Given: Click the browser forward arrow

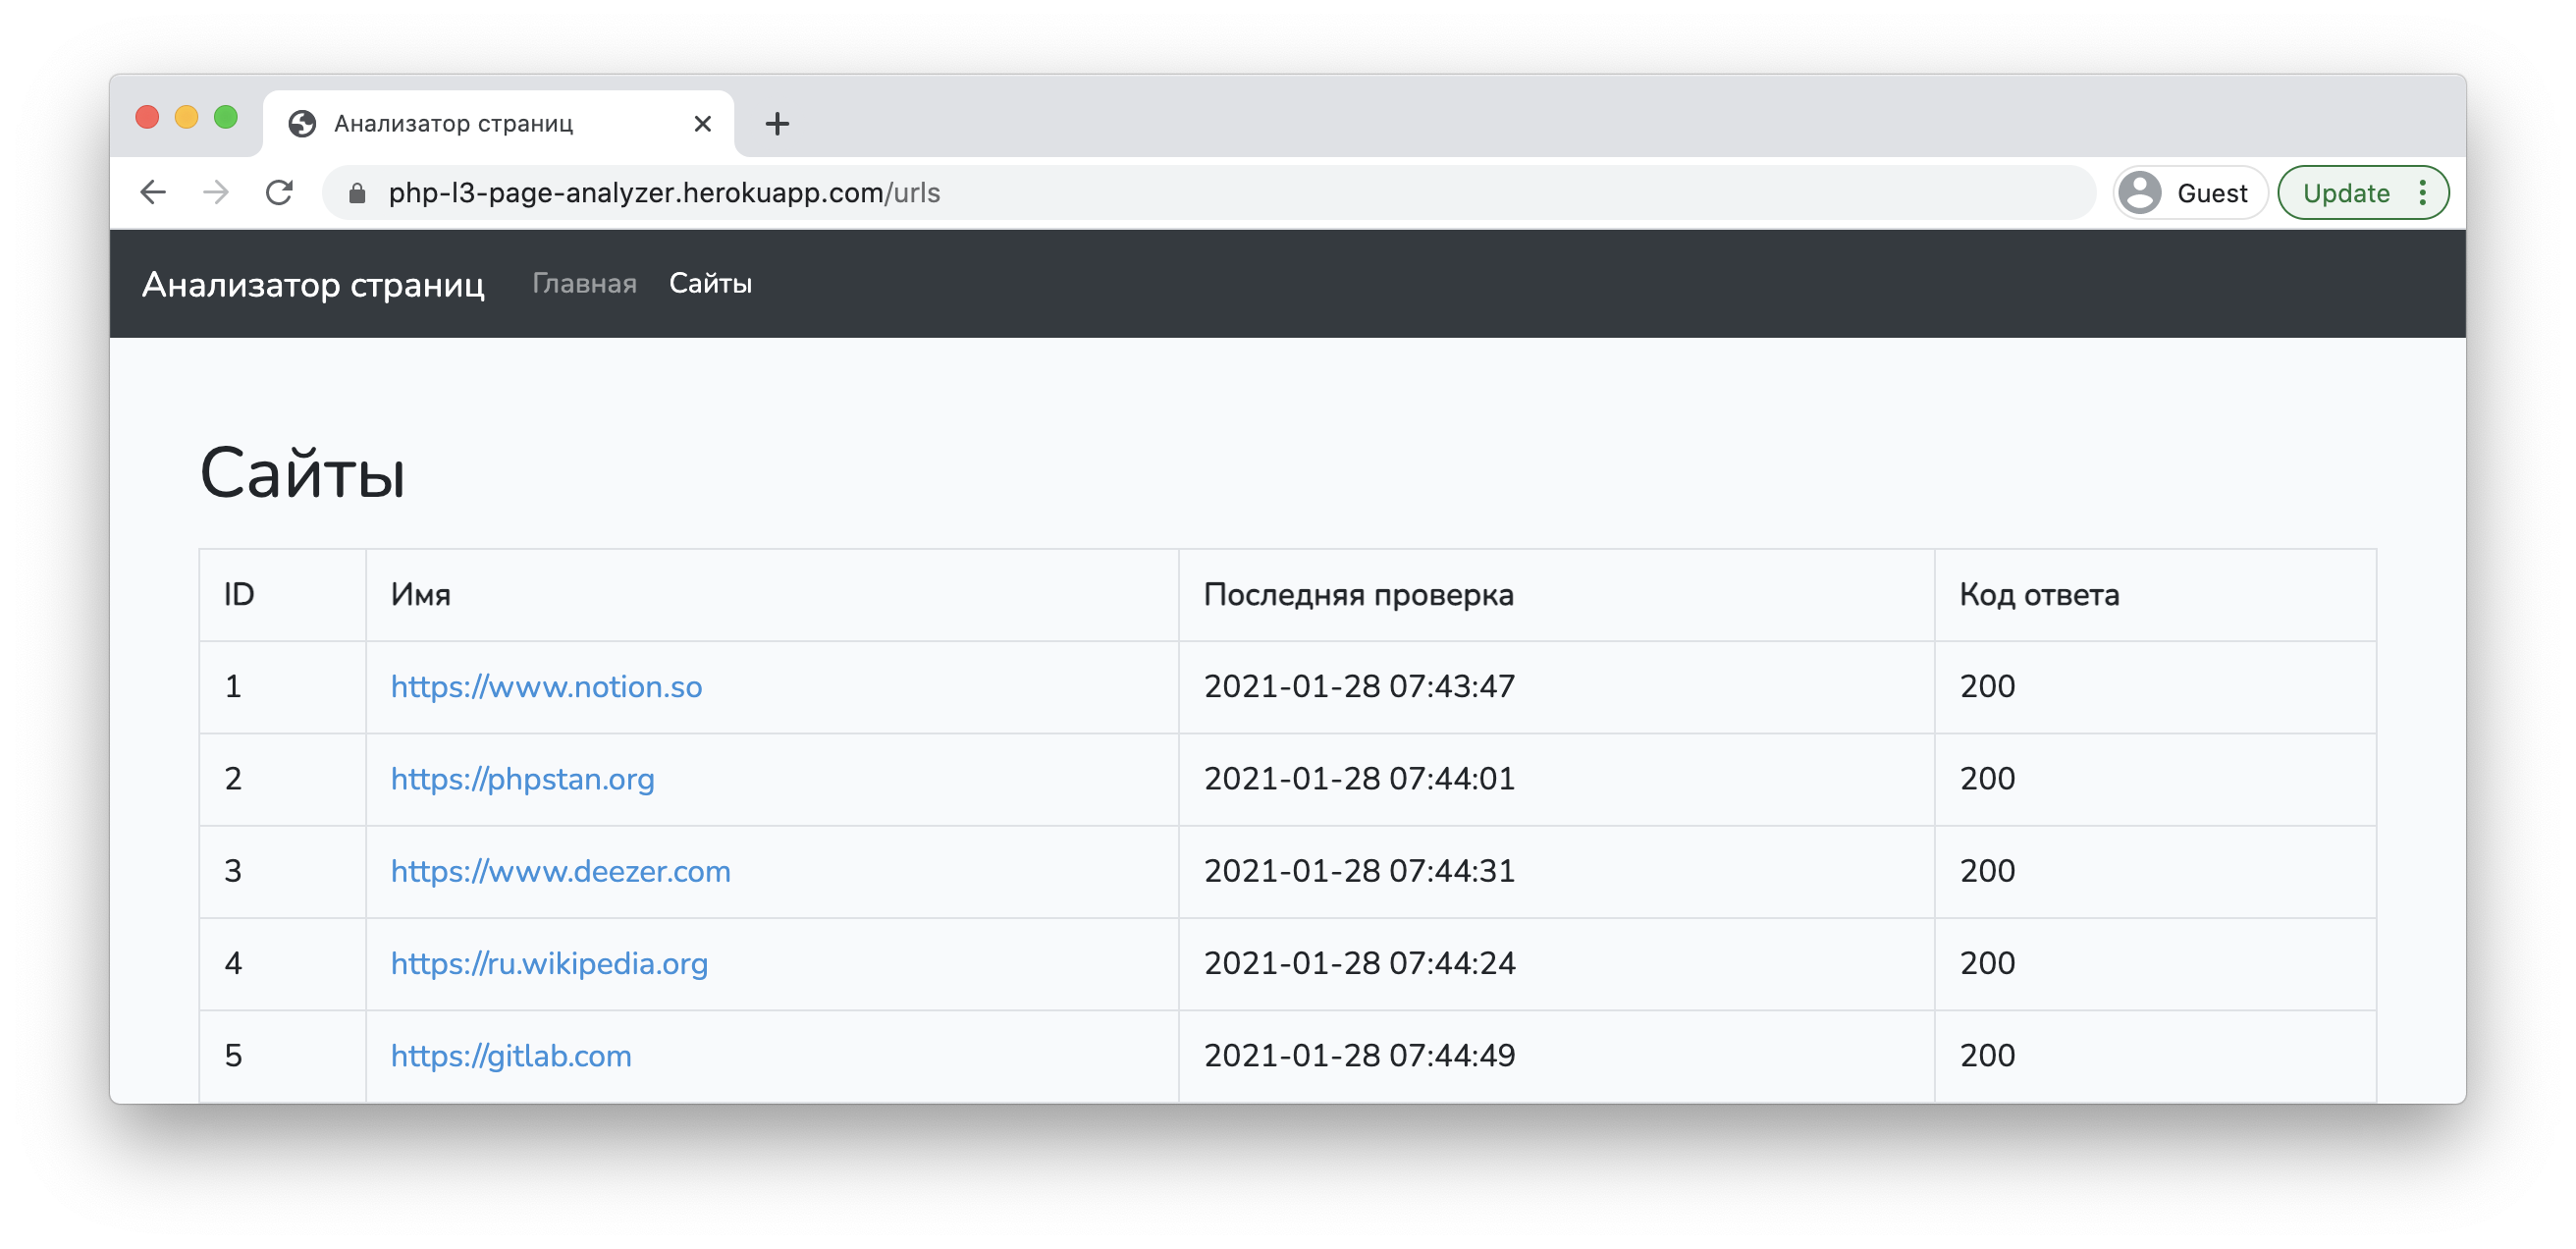Looking at the screenshot, I should [216, 192].
